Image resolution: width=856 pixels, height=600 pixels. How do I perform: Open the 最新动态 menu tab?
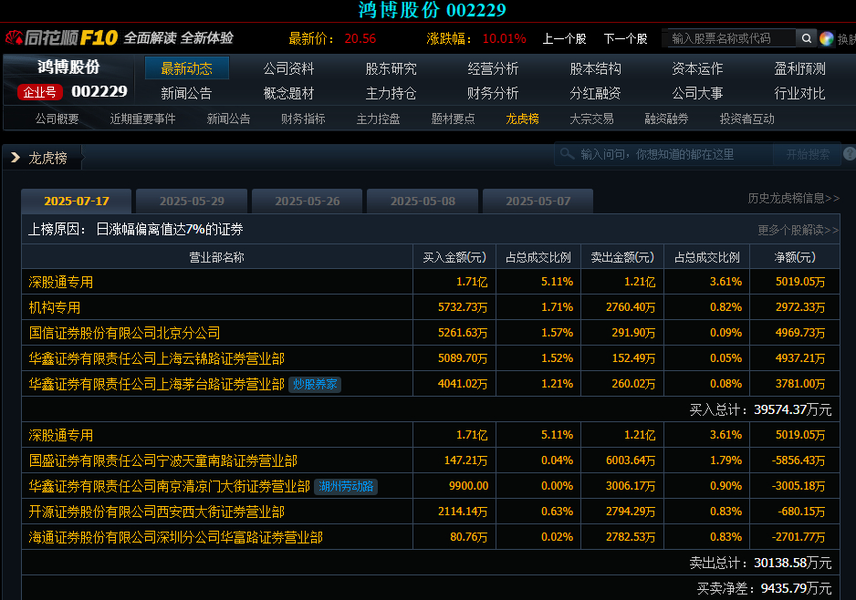187,68
